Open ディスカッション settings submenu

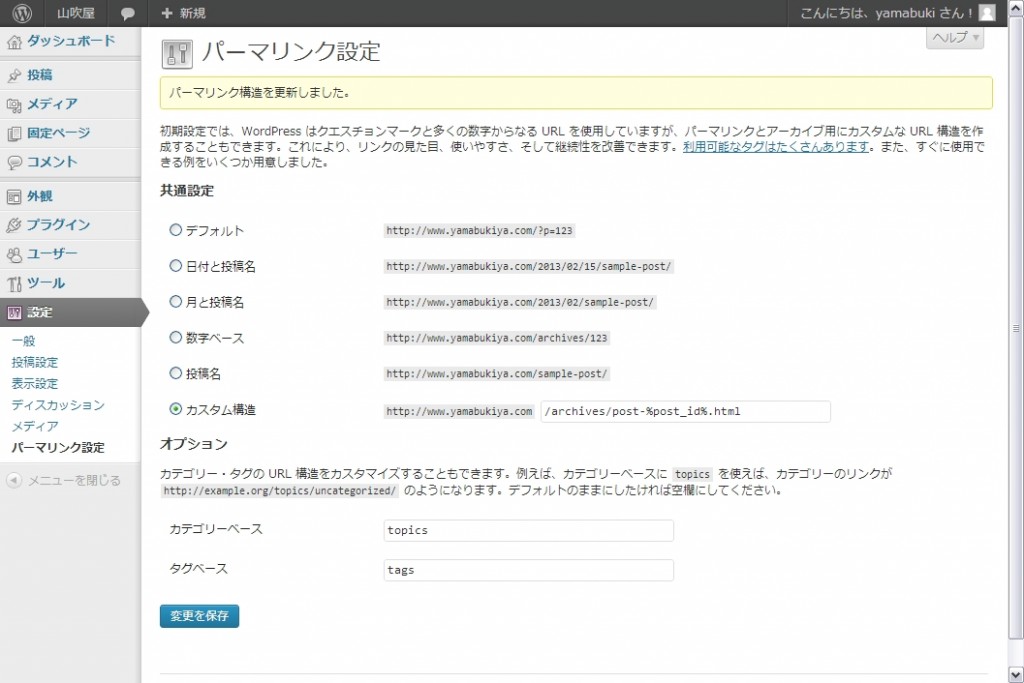58,405
